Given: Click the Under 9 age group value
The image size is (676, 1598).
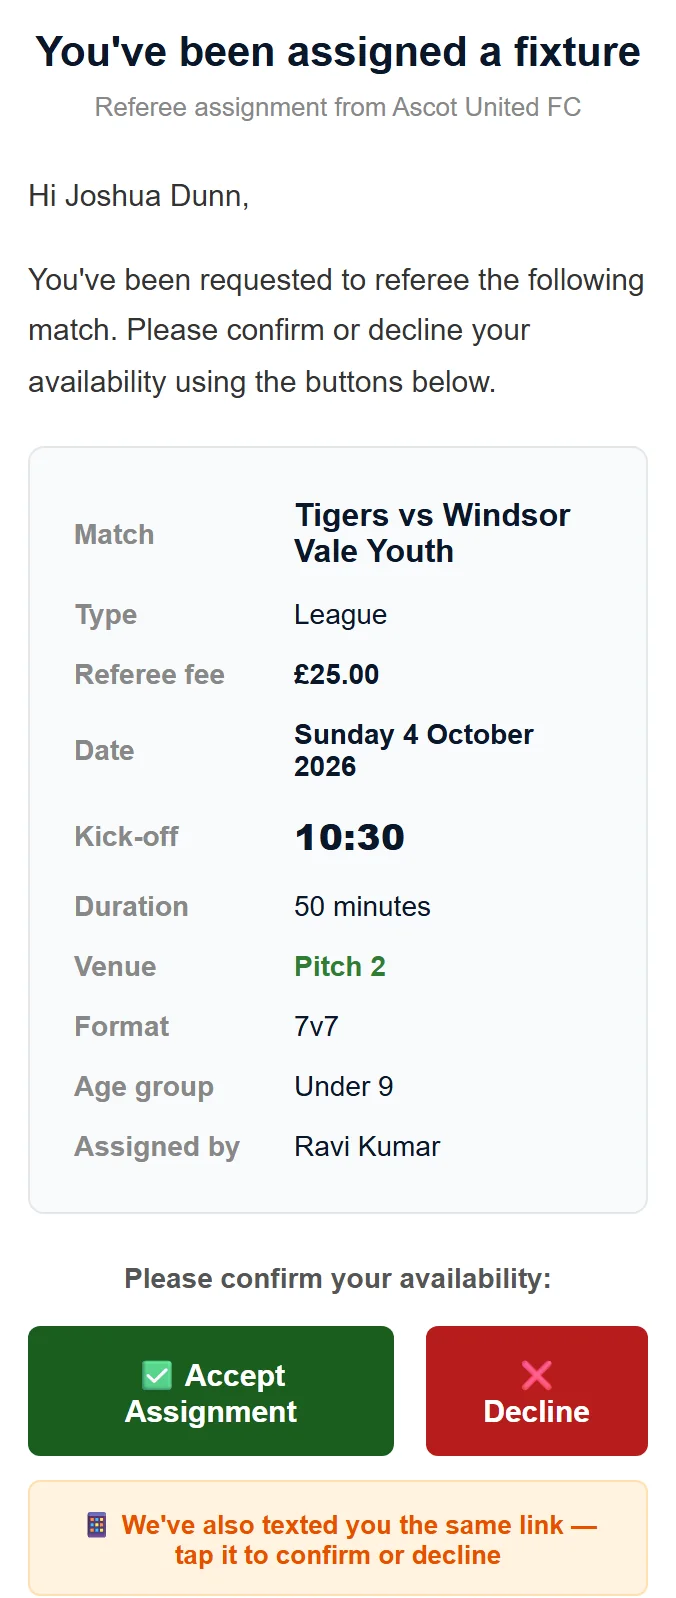Looking at the screenshot, I should tap(344, 1086).
